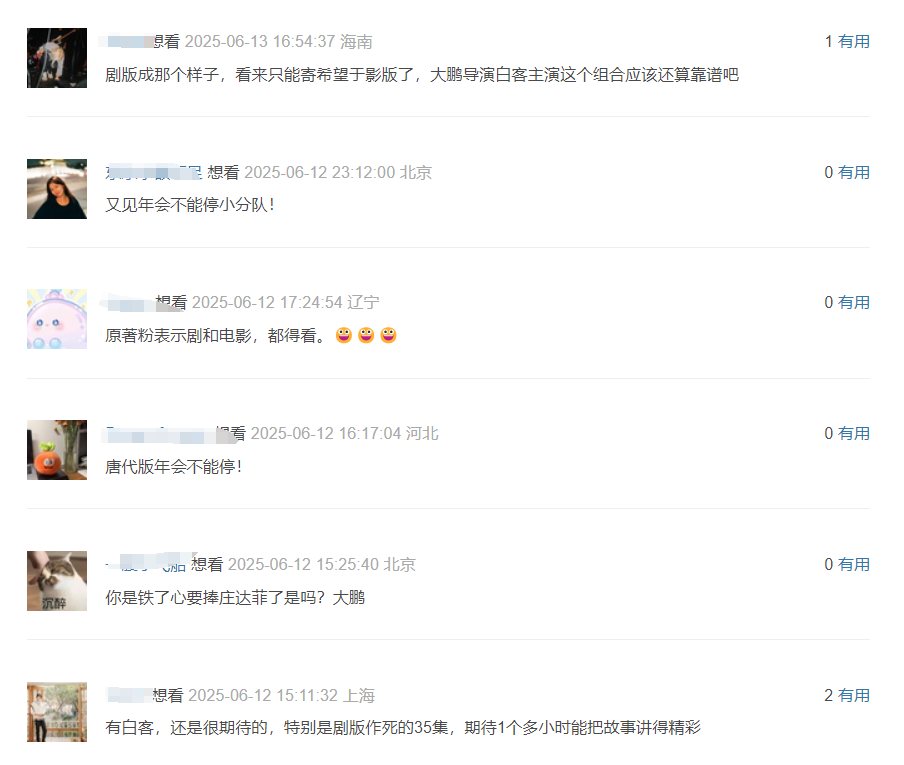
Task: Click comment text 唐代版年会不能停!
Action: click(174, 466)
